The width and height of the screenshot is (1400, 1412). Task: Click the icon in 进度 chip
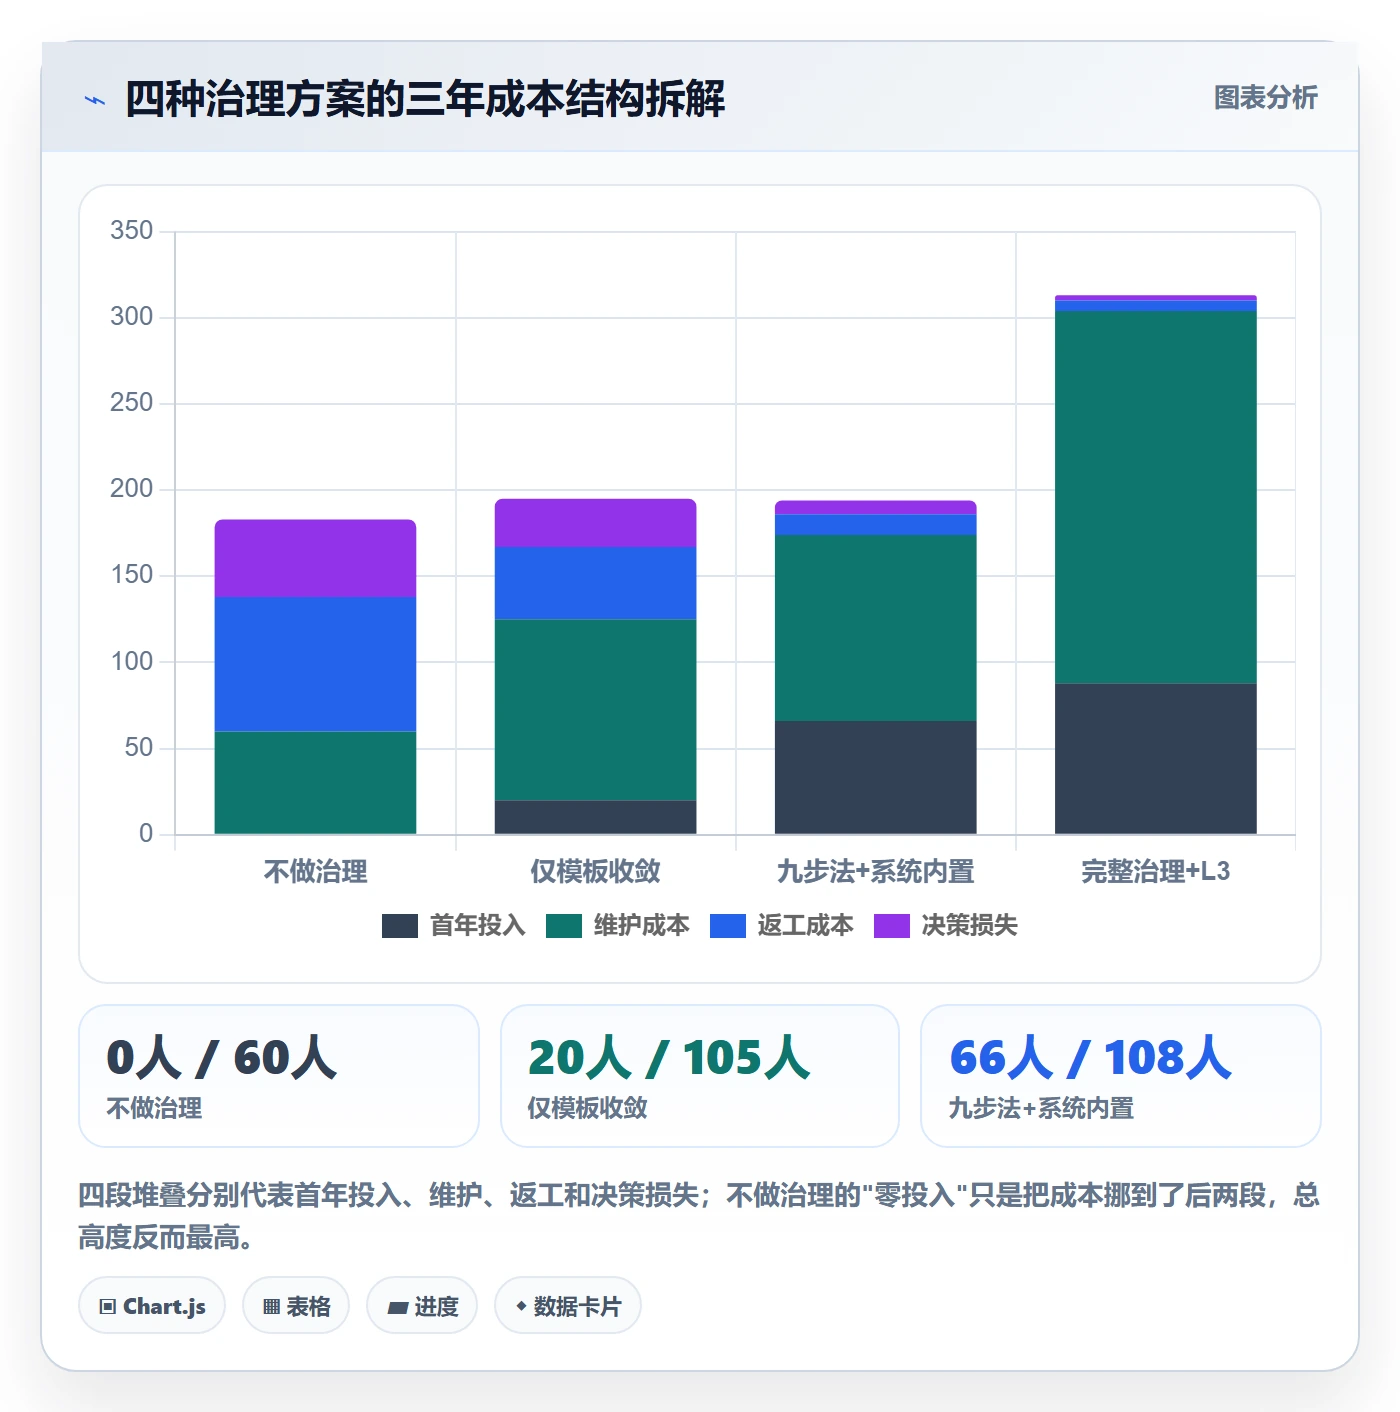[x=398, y=1308]
